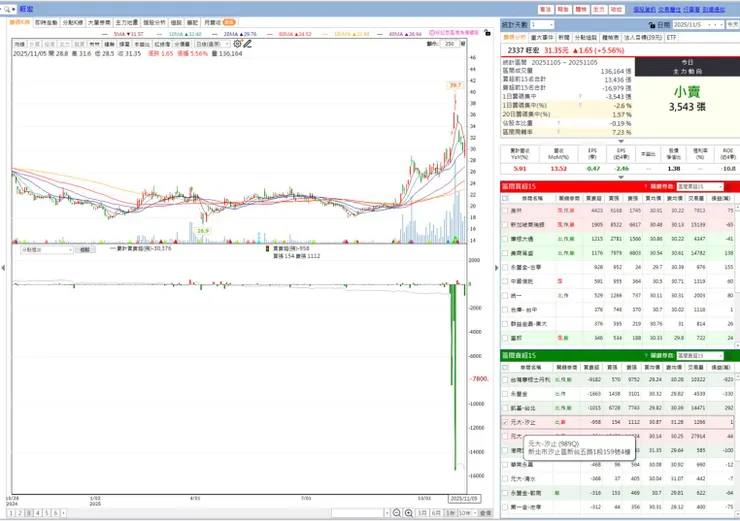Select the 6月 range button
This screenshot has height=521, width=740.
[x=436, y=513]
